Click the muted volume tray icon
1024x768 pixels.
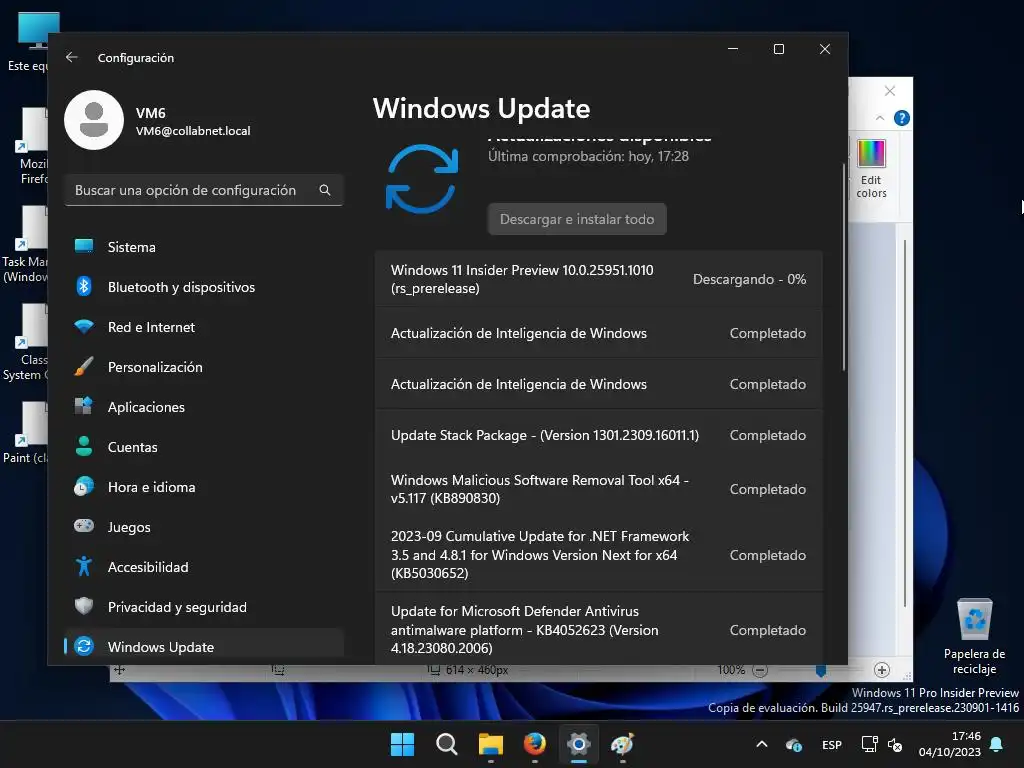tap(895, 745)
